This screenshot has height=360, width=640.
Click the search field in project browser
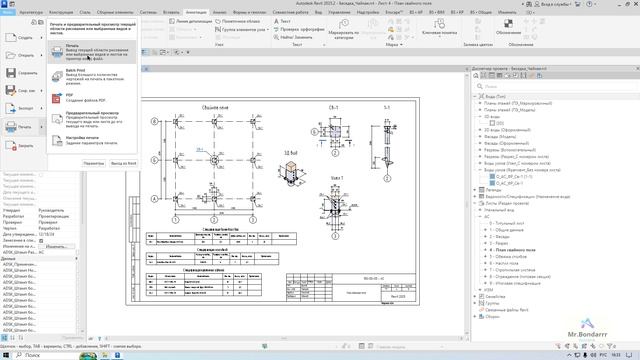pyautogui.click(x=557, y=87)
